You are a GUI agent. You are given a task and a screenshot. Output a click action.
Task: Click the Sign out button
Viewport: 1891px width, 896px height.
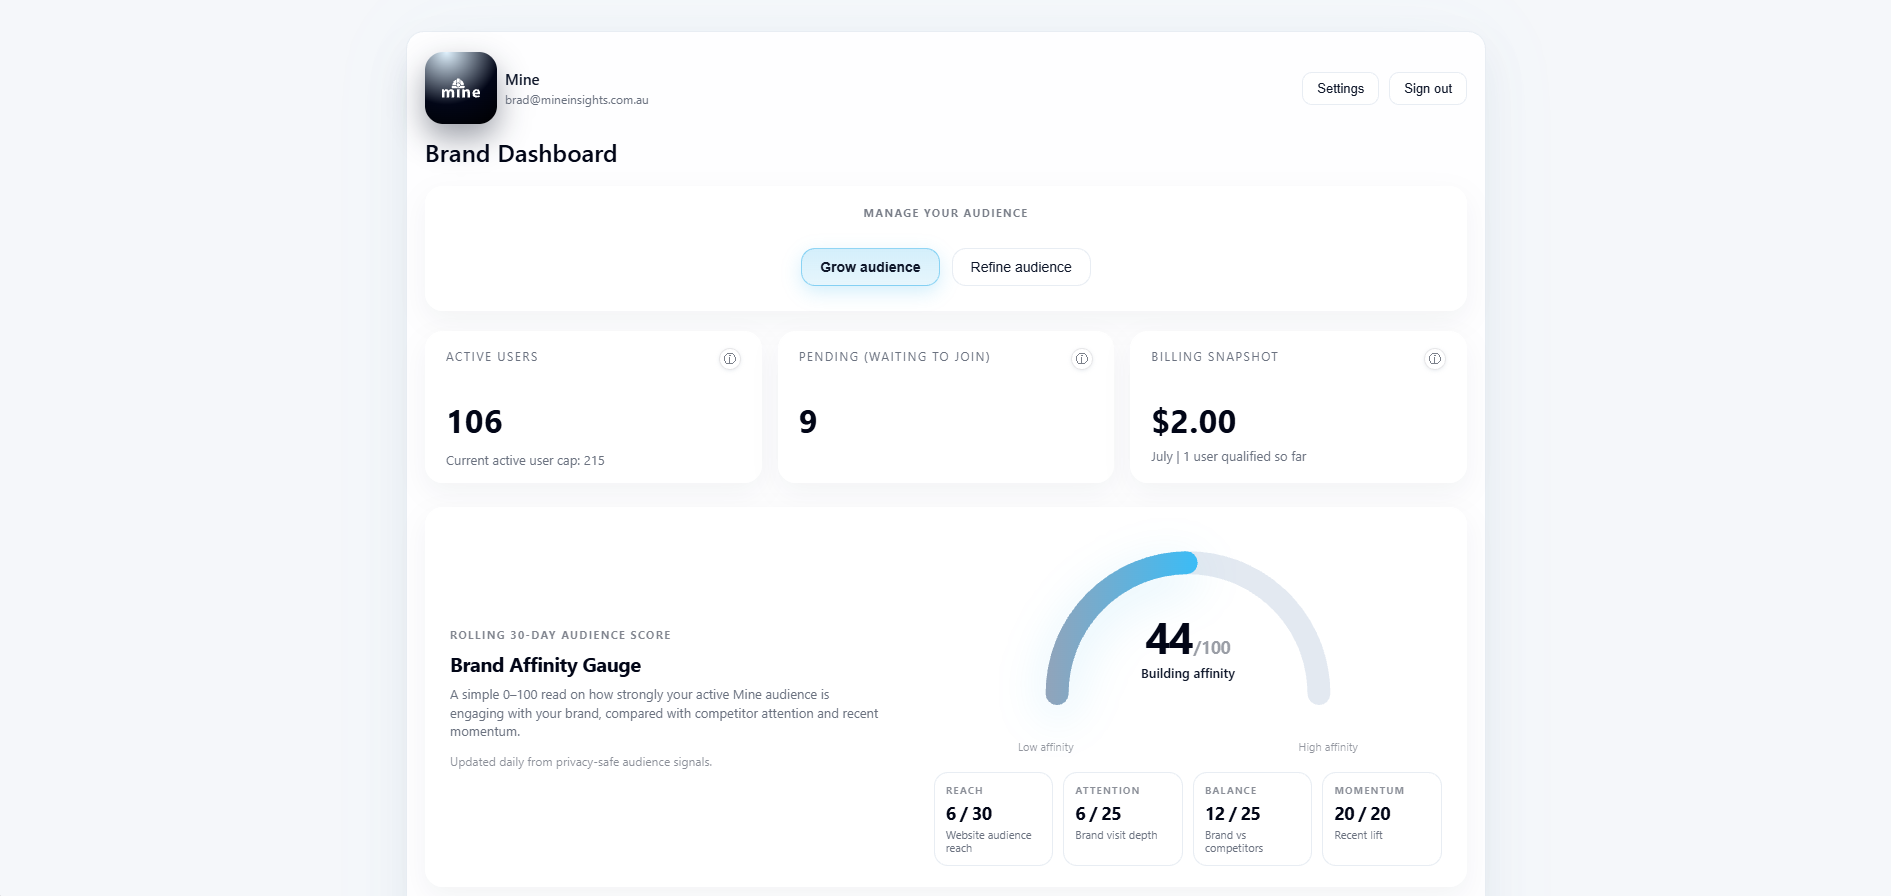pos(1428,88)
